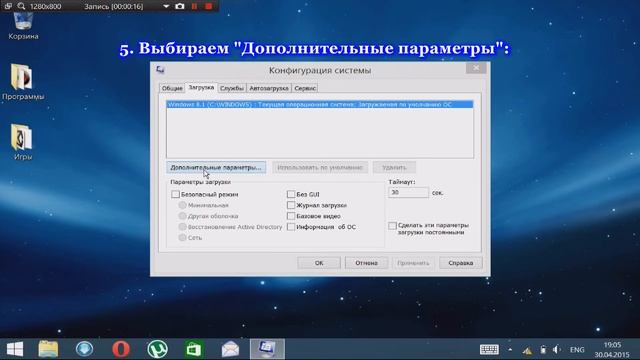Open the Программы desktop folder
The width and height of the screenshot is (640, 360).
22,82
